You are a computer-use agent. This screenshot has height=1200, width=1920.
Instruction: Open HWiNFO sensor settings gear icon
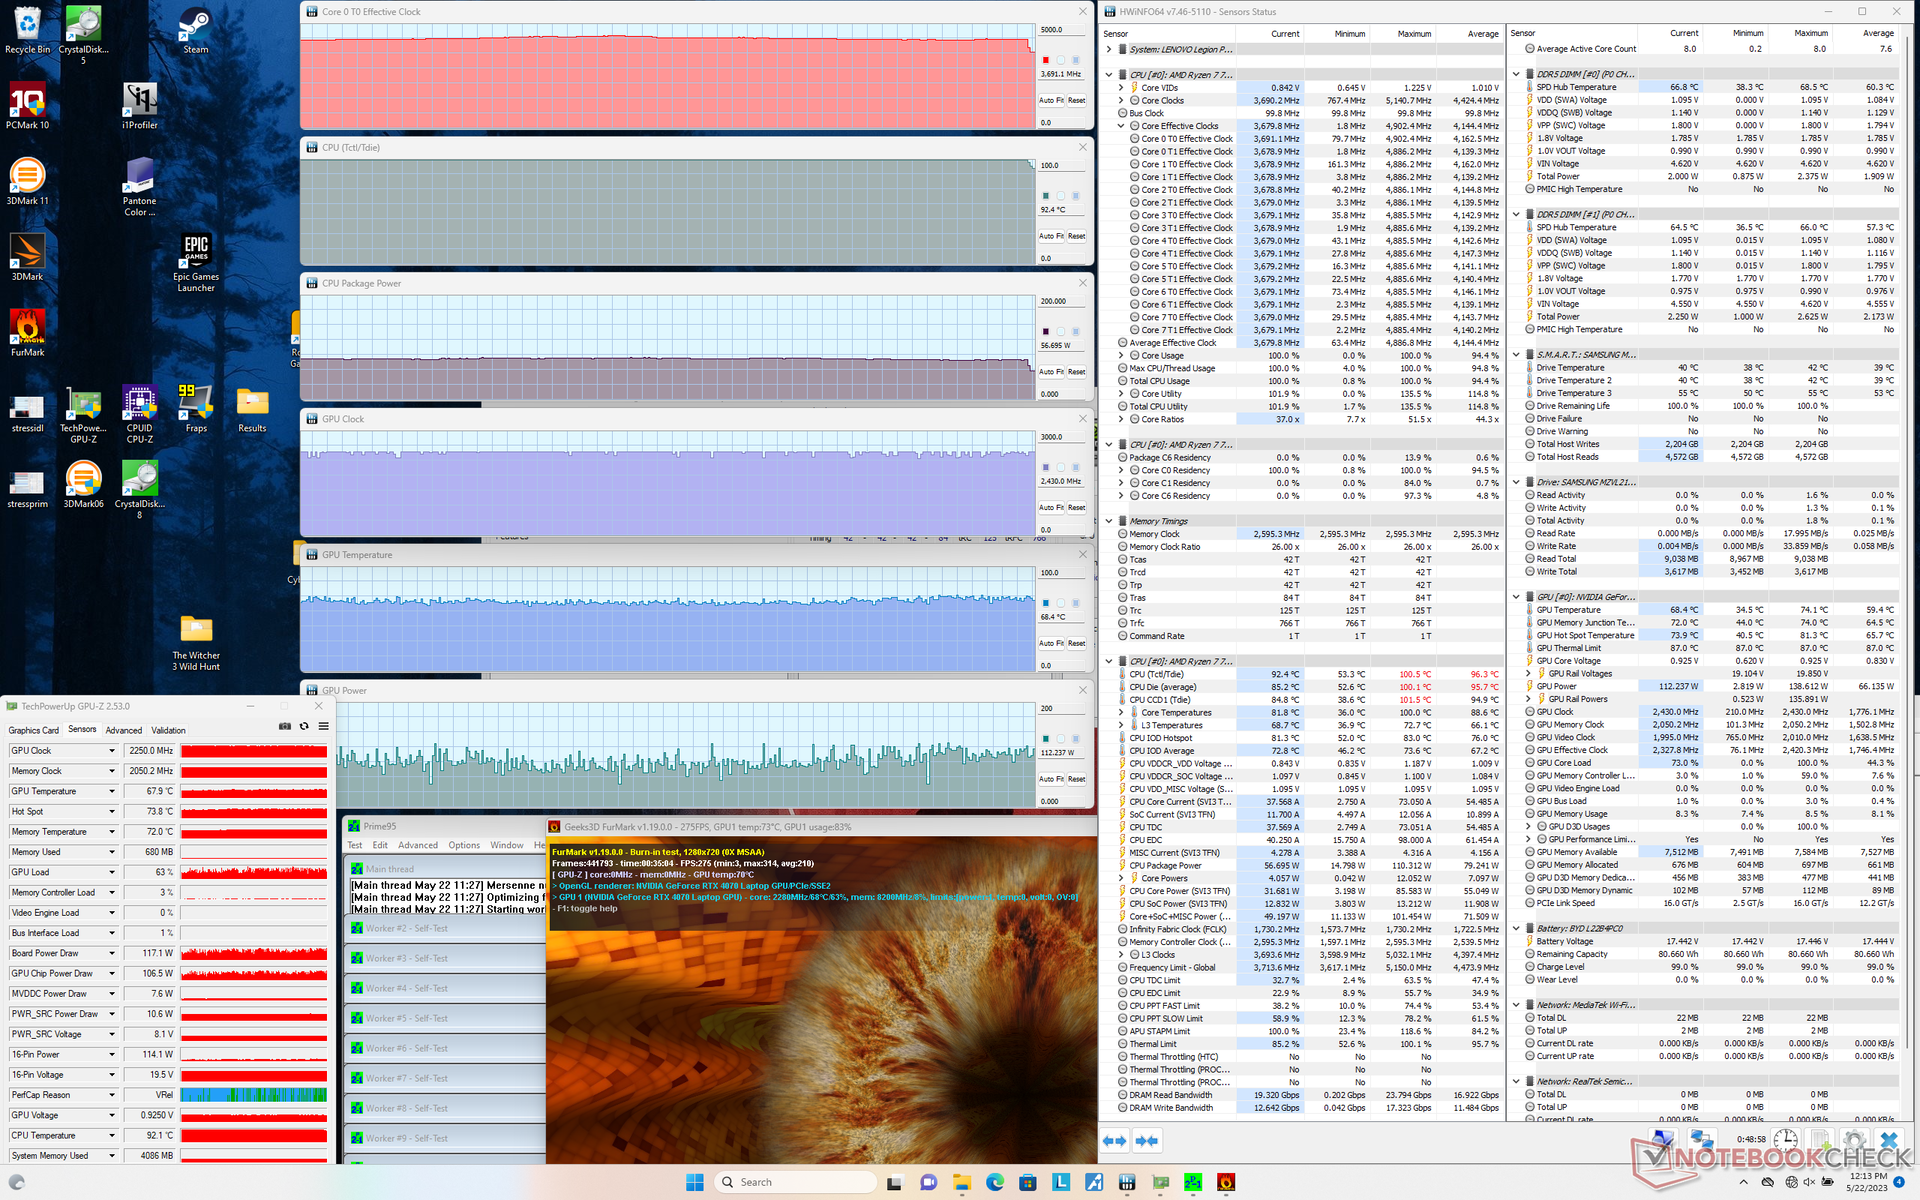click(1854, 1140)
